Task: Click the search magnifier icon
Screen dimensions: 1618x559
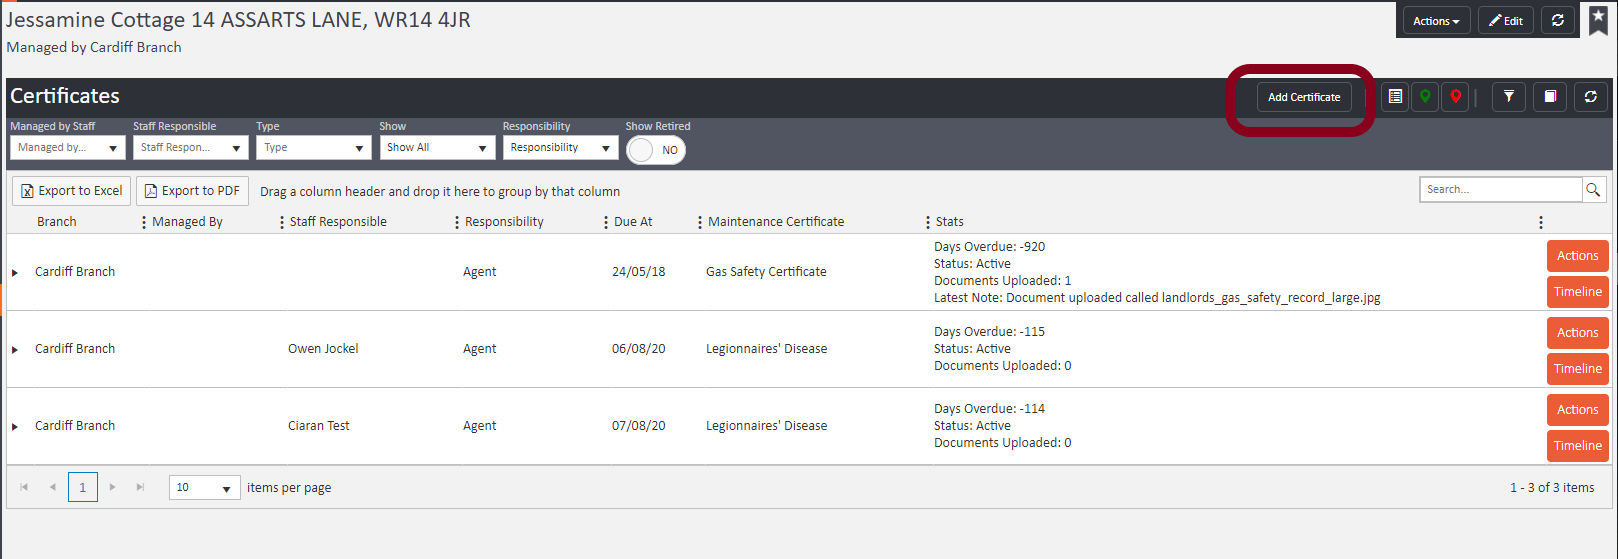Action: pos(1593,189)
